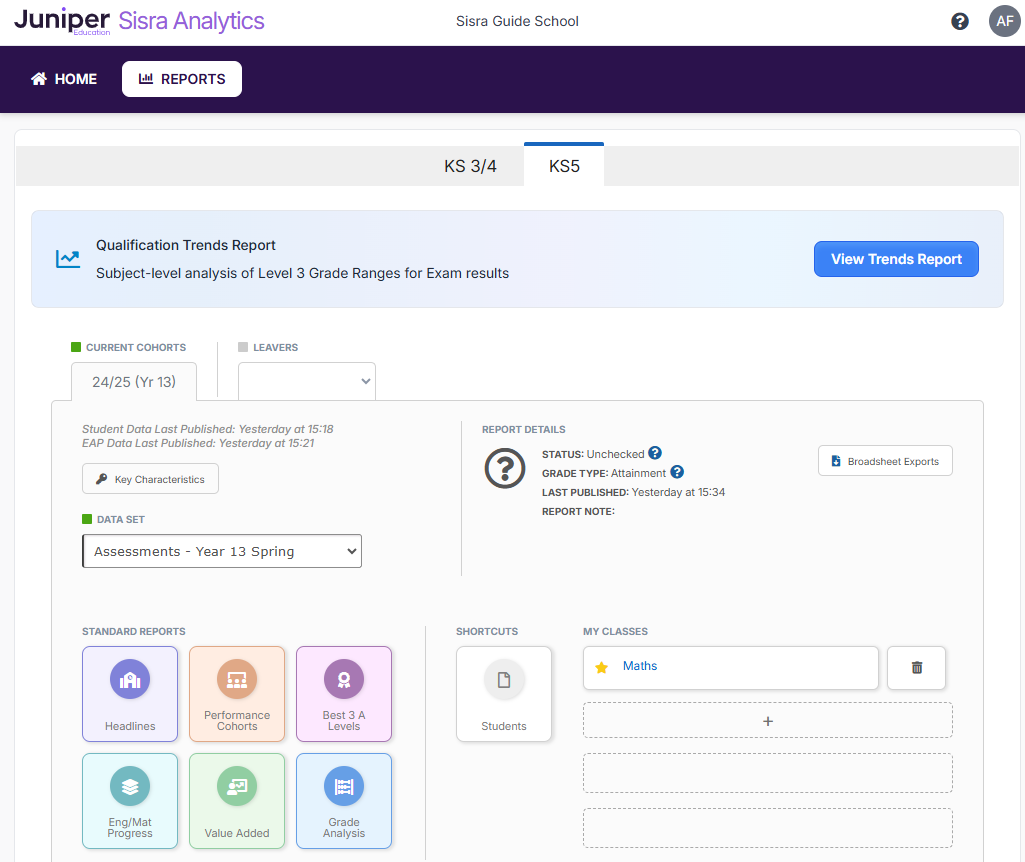Open the Data Set dropdown
This screenshot has width=1025, height=862.
click(x=222, y=551)
